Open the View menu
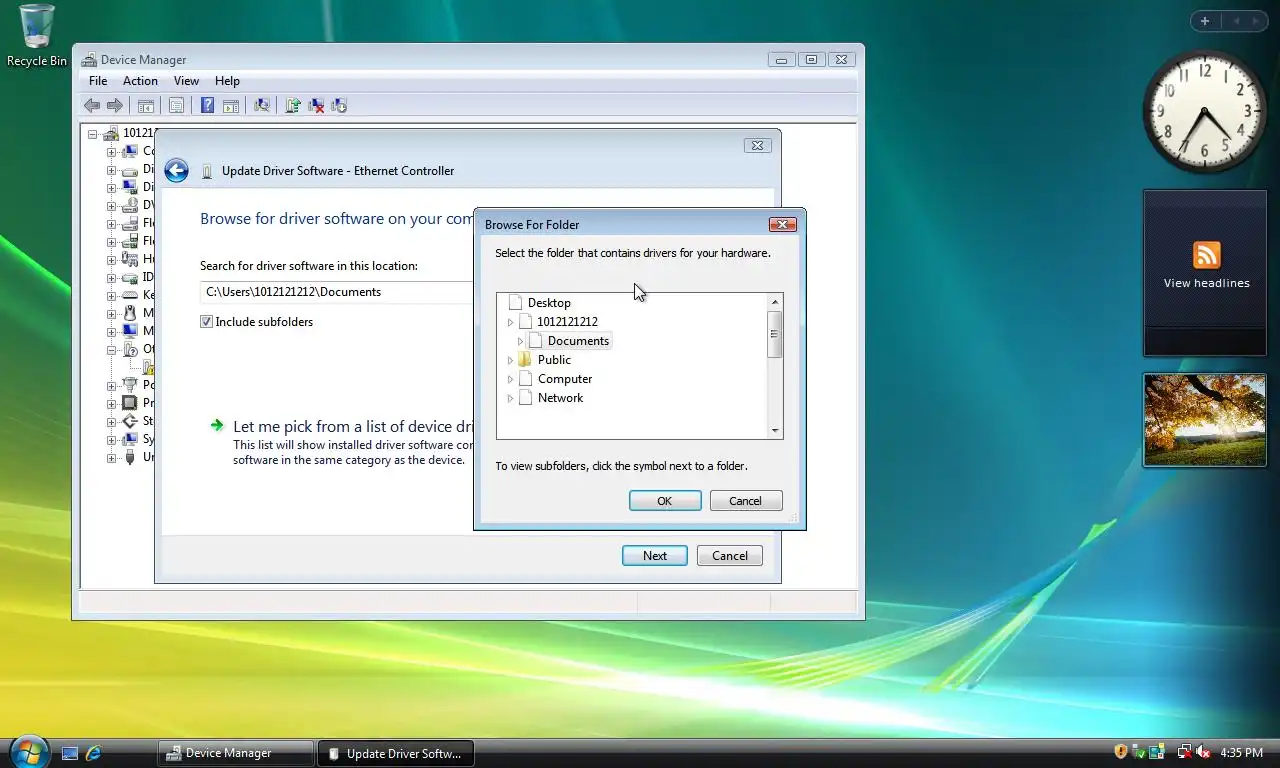Screen dimensions: 1280x768 point(186,81)
